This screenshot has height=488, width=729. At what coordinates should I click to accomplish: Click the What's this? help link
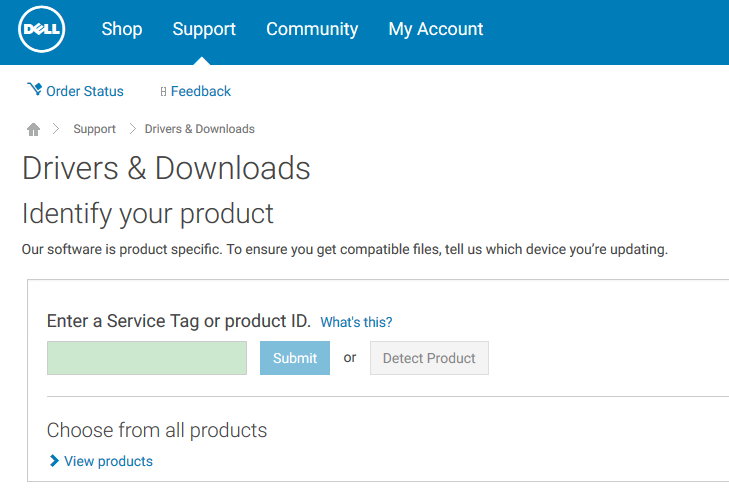pyautogui.click(x=356, y=322)
